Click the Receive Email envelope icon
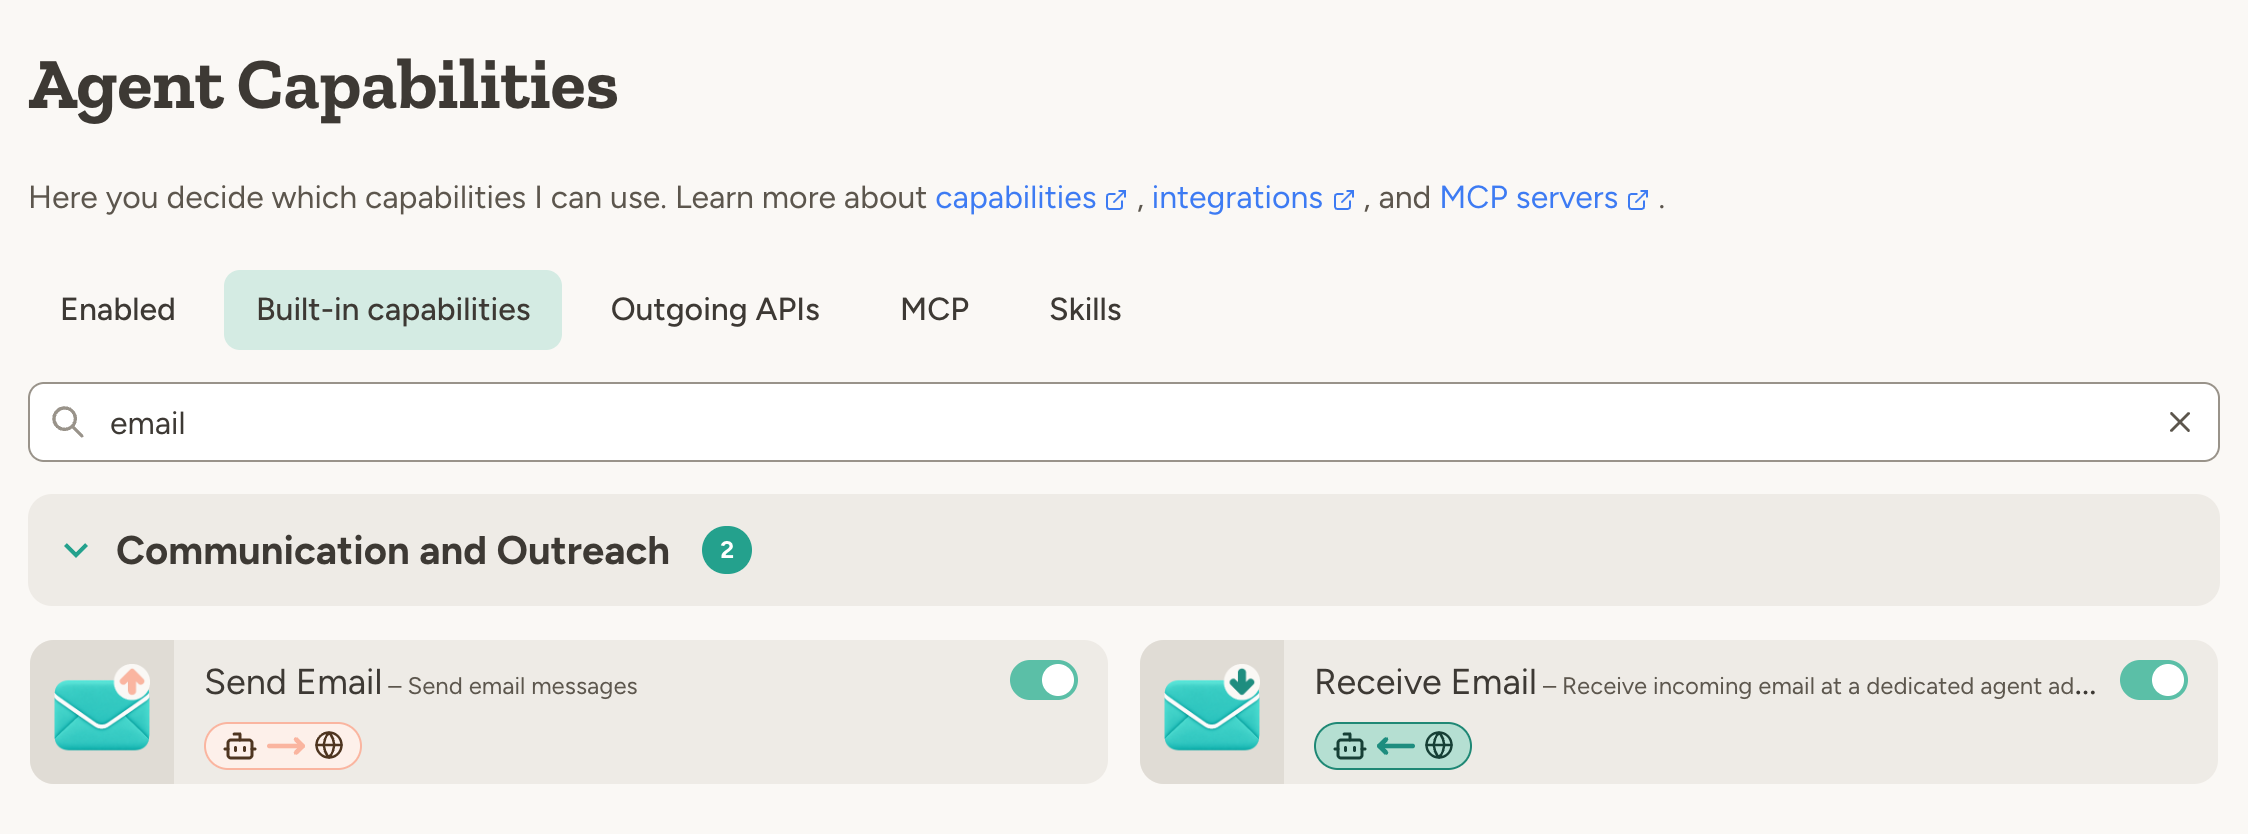Image resolution: width=2248 pixels, height=834 pixels. [1212, 710]
